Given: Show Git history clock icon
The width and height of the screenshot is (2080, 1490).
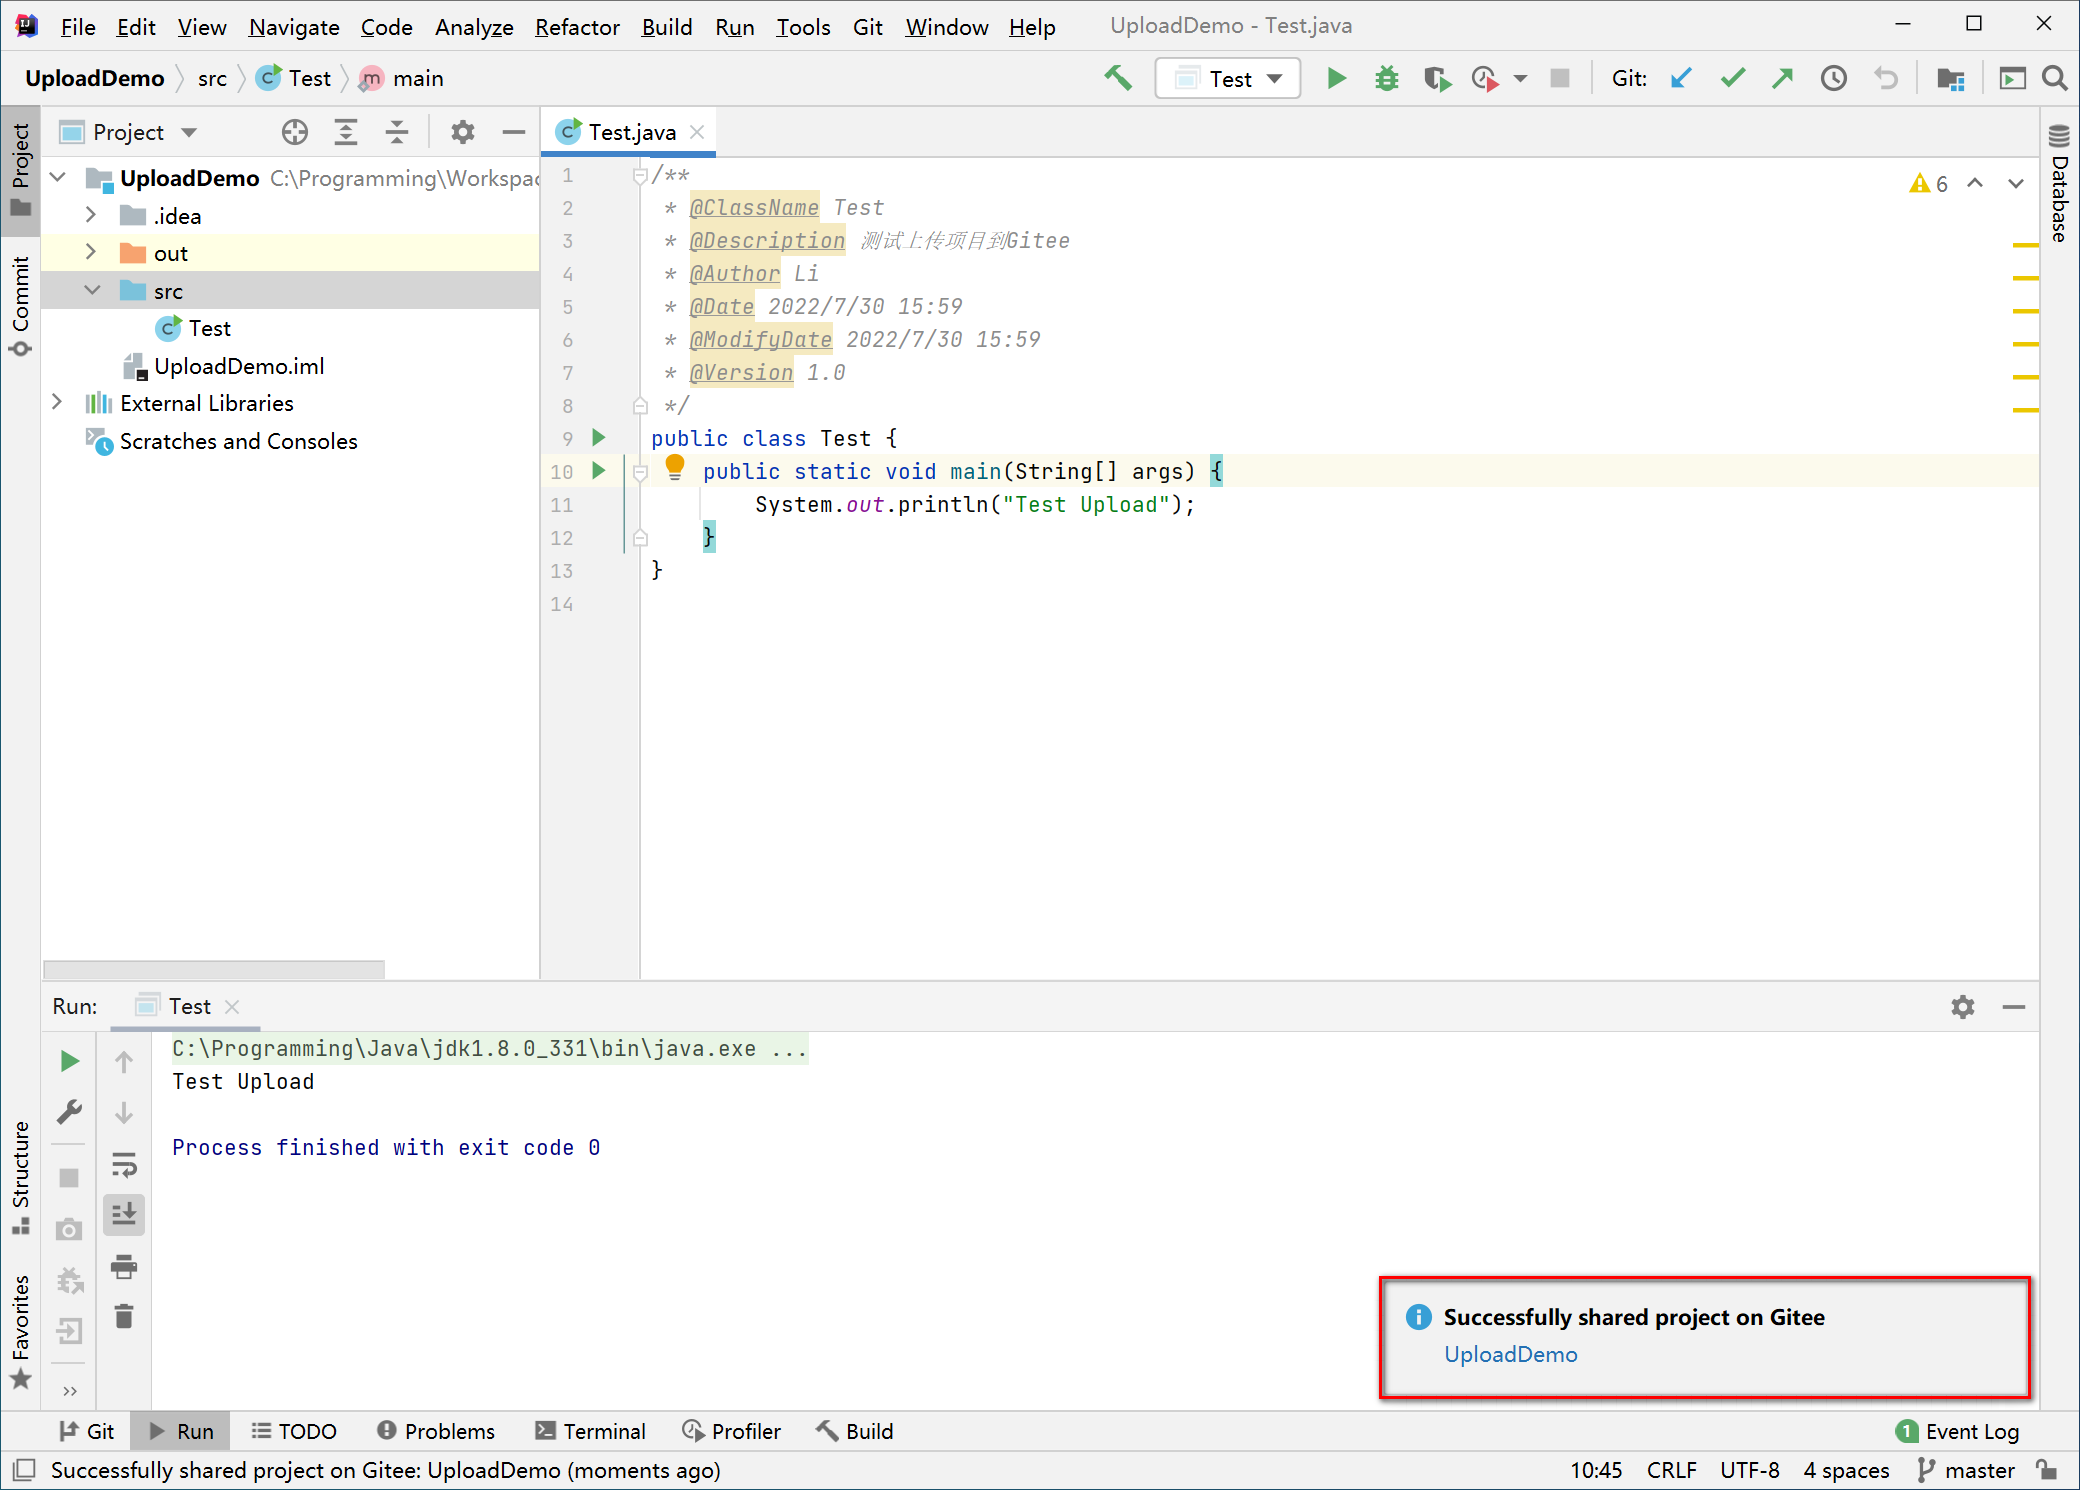Looking at the screenshot, I should coord(1834,78).
